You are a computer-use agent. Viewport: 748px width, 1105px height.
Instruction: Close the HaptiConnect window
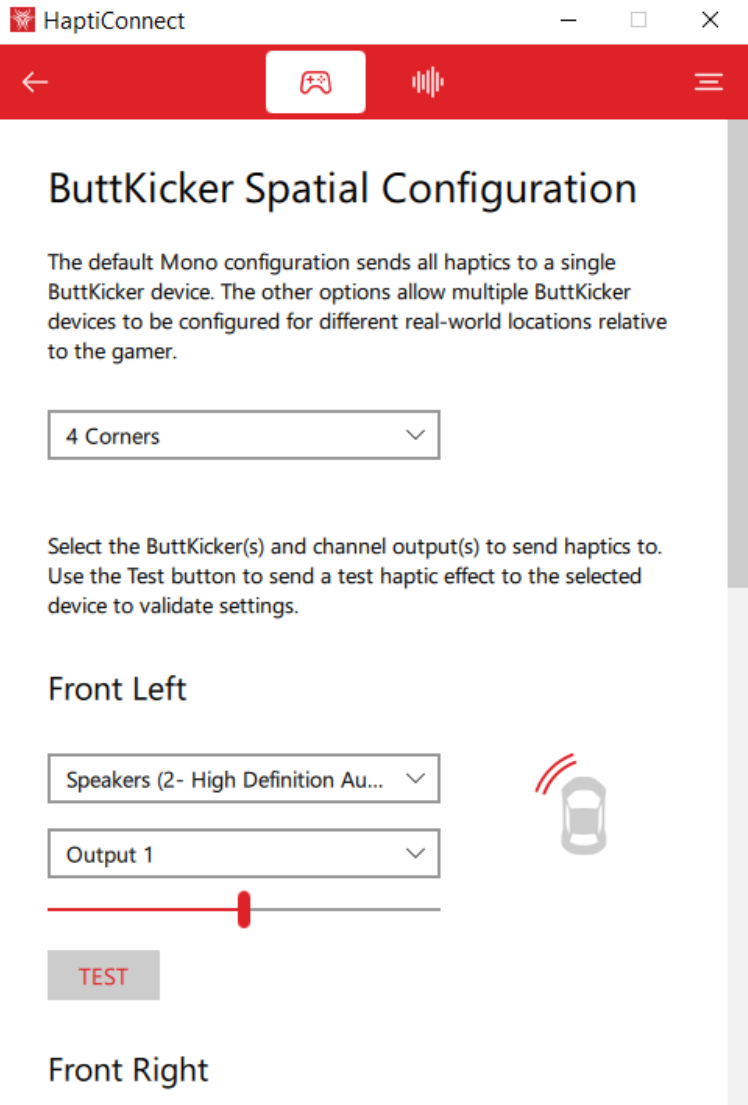710,20
